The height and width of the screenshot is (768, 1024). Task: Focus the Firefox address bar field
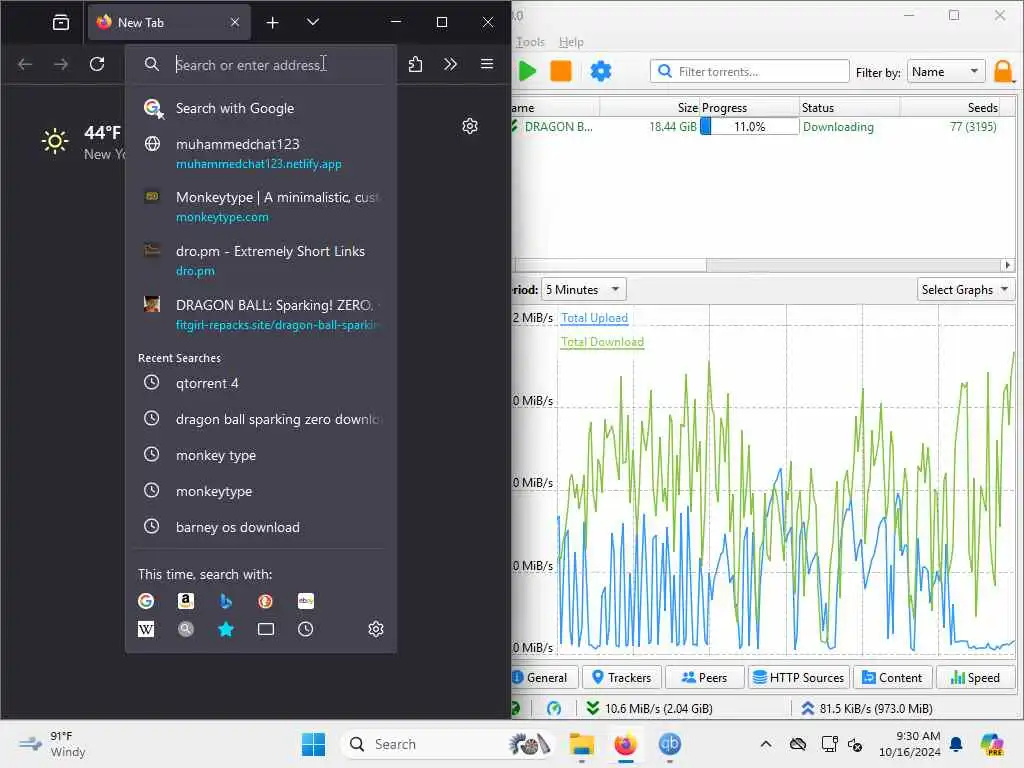click(x=261, y=64)
